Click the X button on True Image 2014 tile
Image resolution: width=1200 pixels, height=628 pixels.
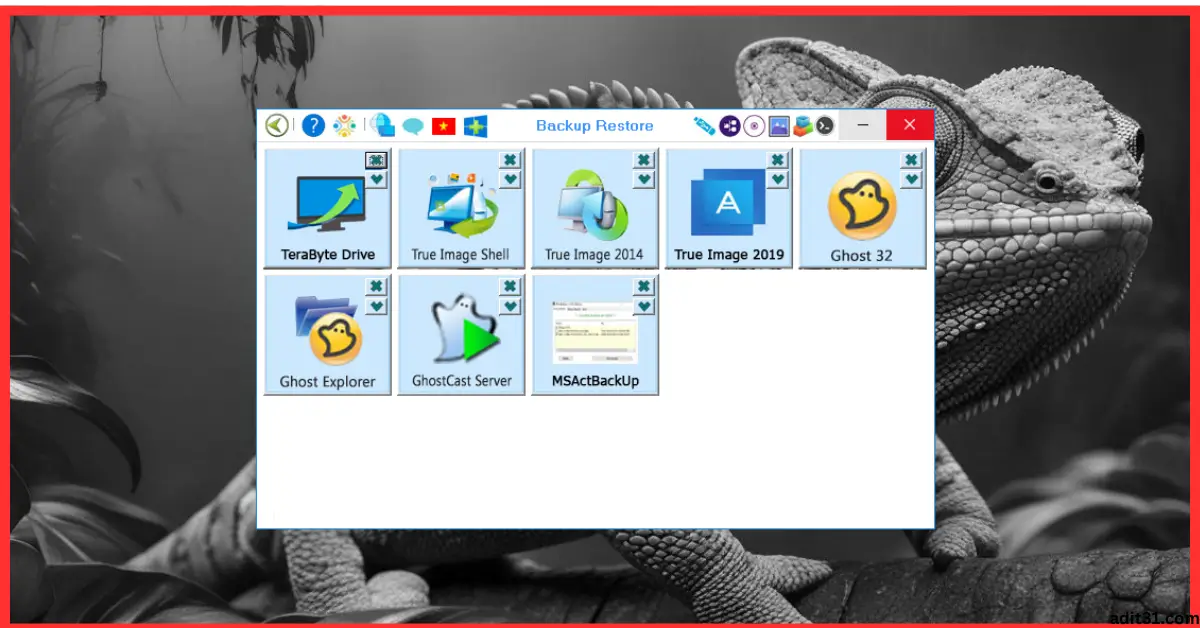click(x=644, y=160)
